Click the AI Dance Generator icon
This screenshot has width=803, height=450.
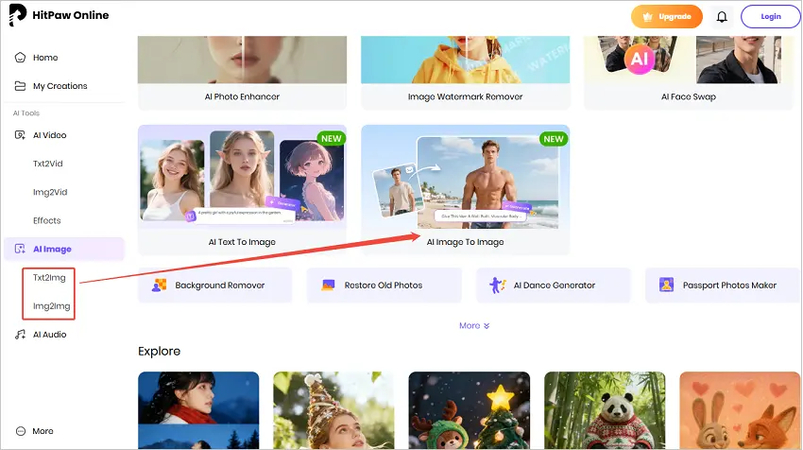point(497,285)
